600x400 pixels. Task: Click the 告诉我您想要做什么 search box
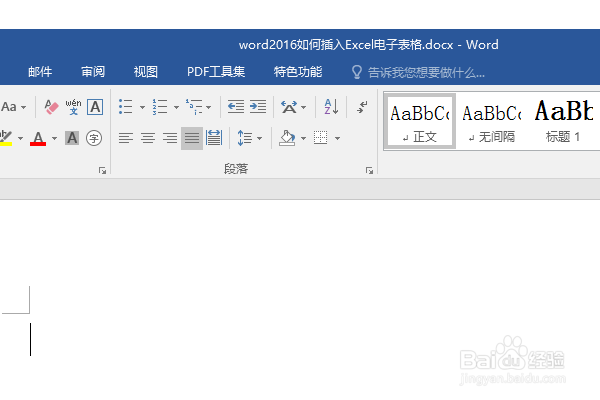426,72
